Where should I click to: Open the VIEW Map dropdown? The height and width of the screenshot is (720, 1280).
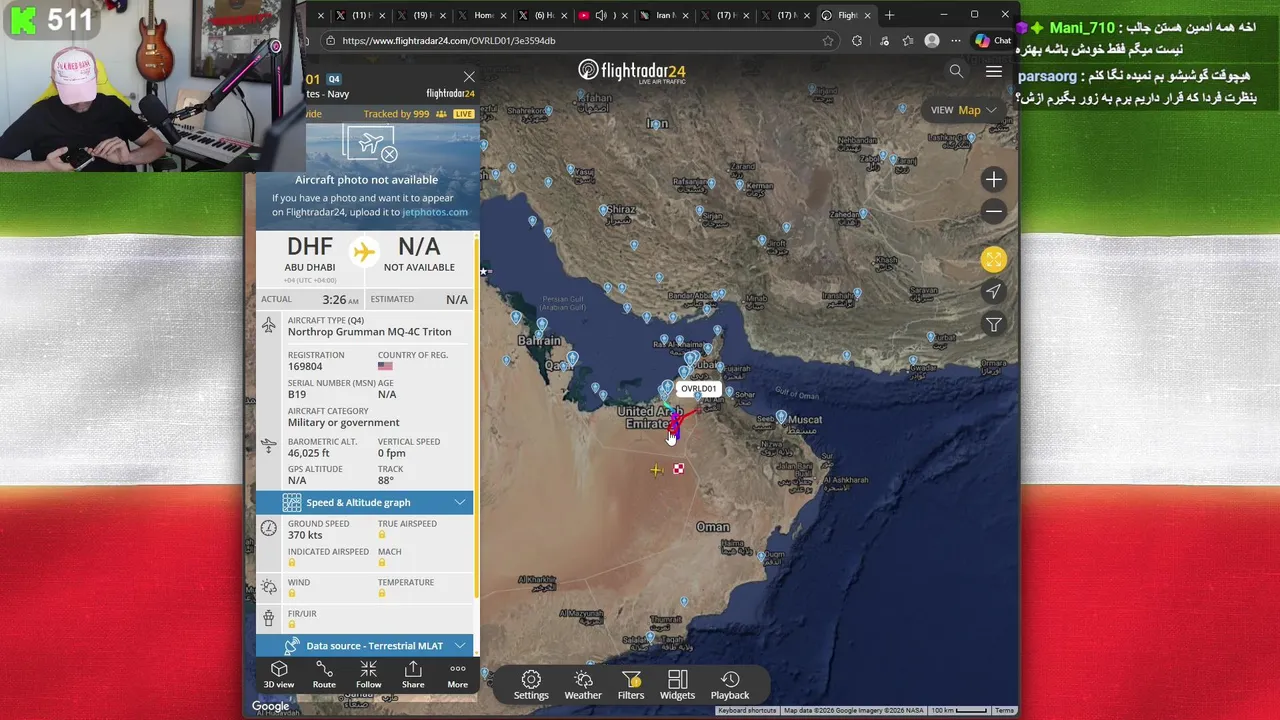point(963,110)
